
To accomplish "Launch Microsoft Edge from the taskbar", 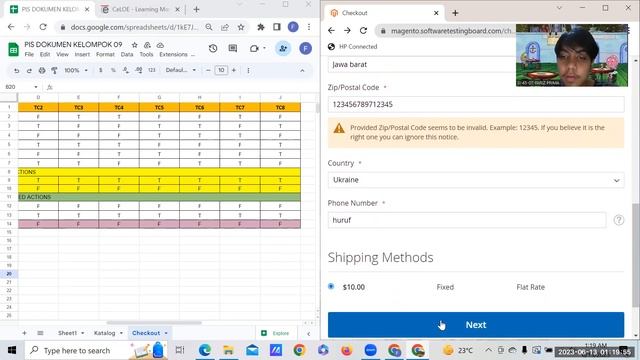I will tap(204, 350).
